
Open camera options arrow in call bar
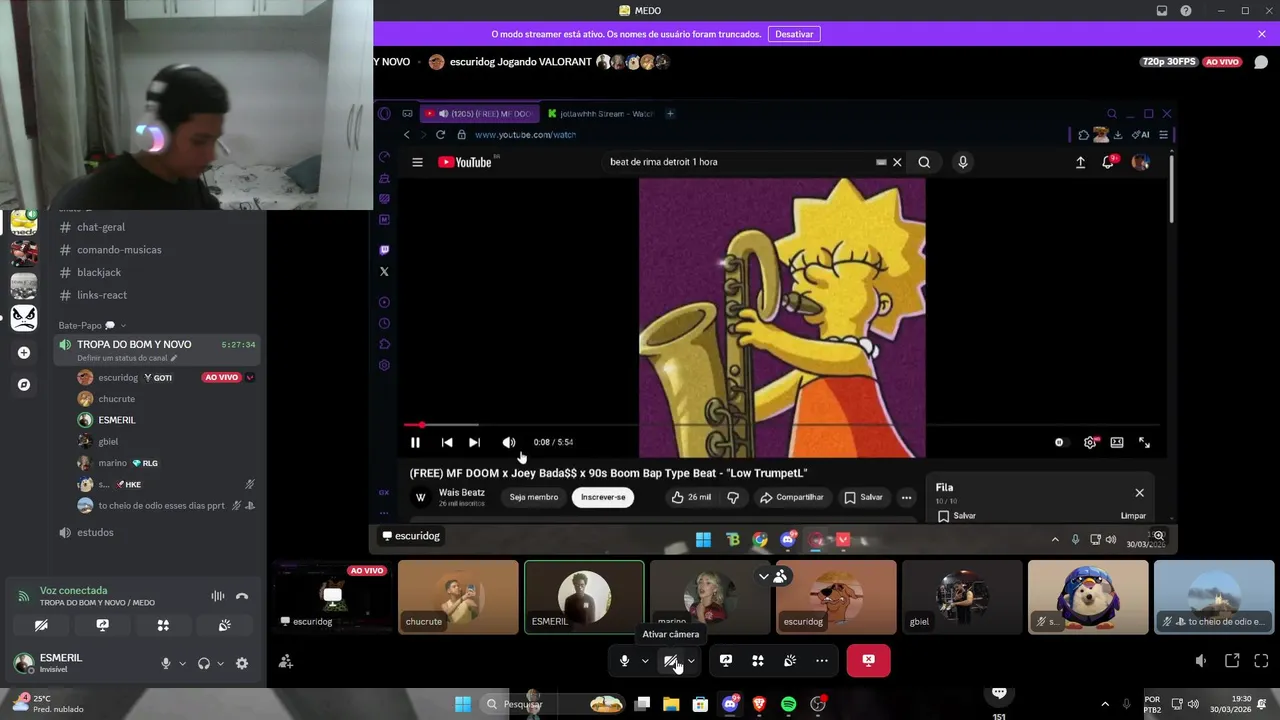click(x=691, y=661)
